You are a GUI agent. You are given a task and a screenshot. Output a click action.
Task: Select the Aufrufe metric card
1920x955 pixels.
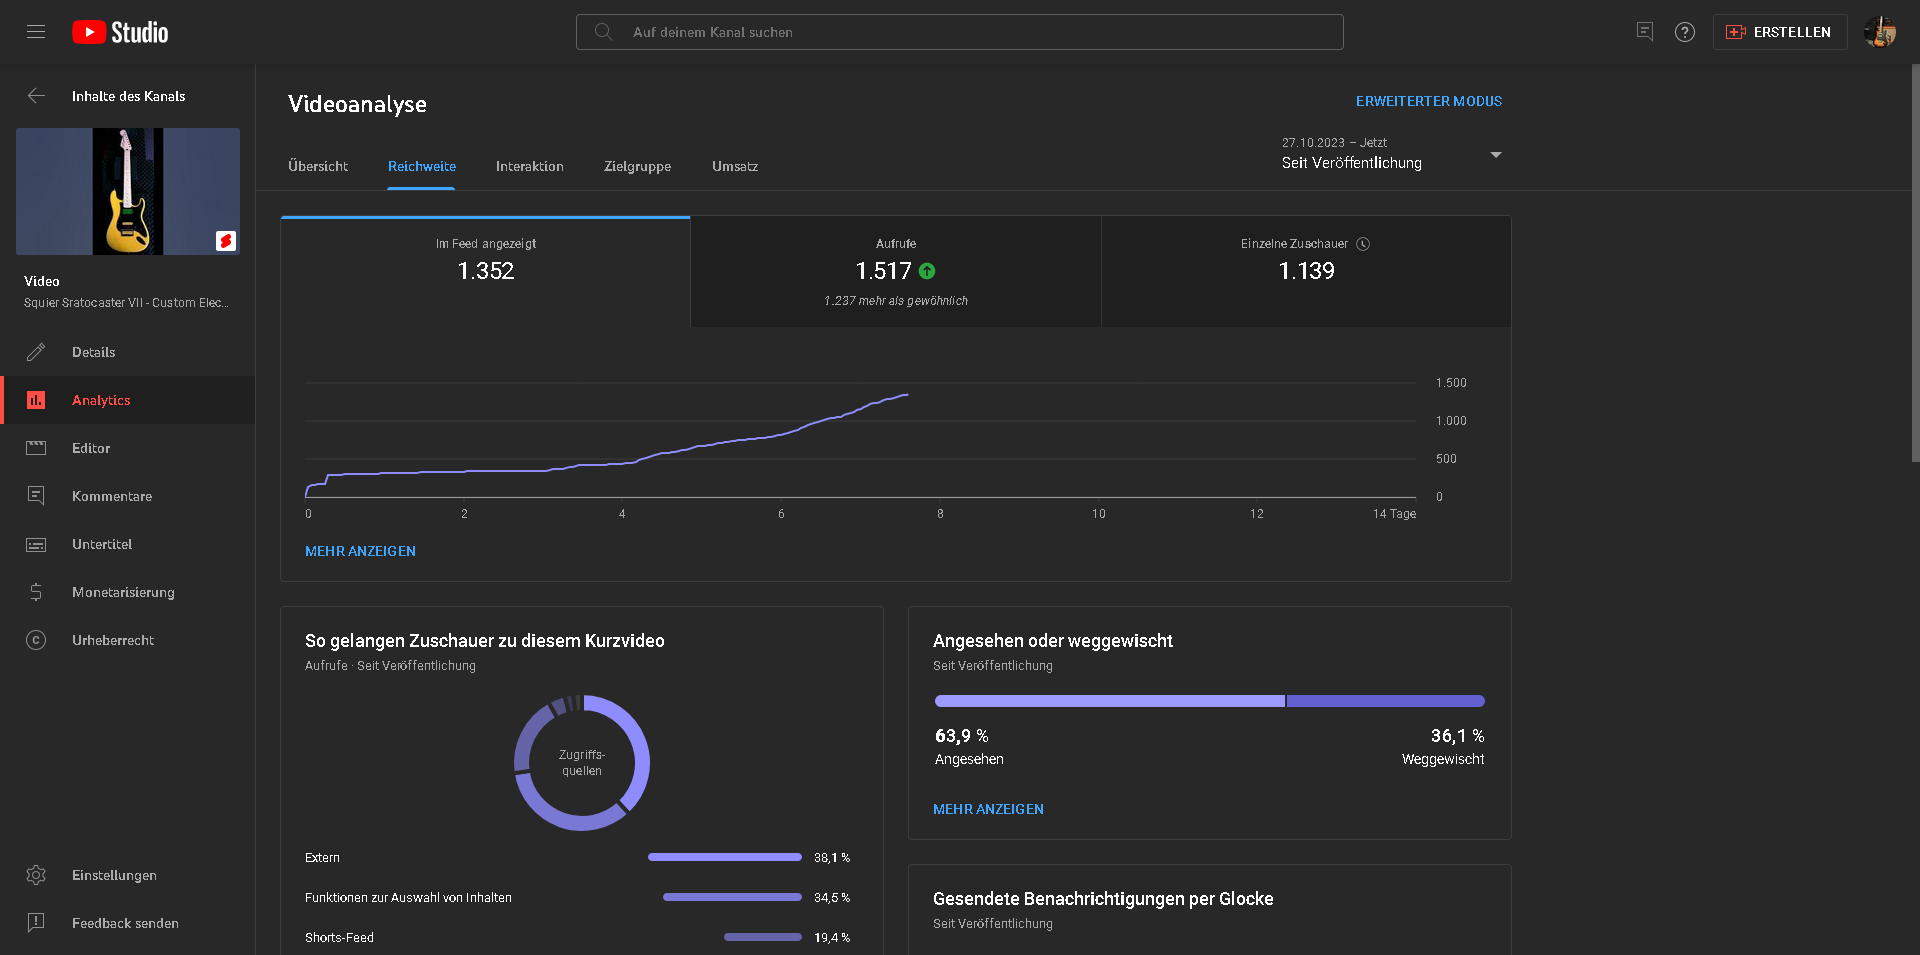895,272
